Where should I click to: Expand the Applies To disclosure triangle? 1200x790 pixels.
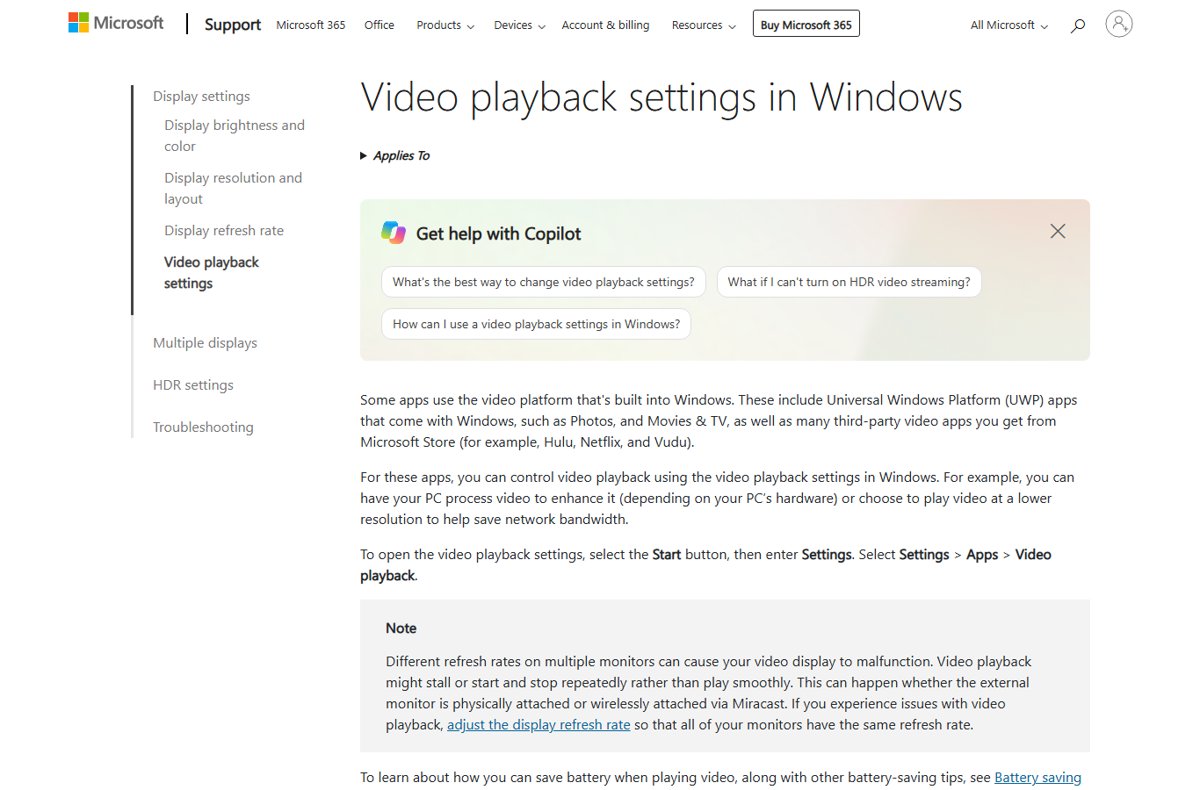click(364, 156)
